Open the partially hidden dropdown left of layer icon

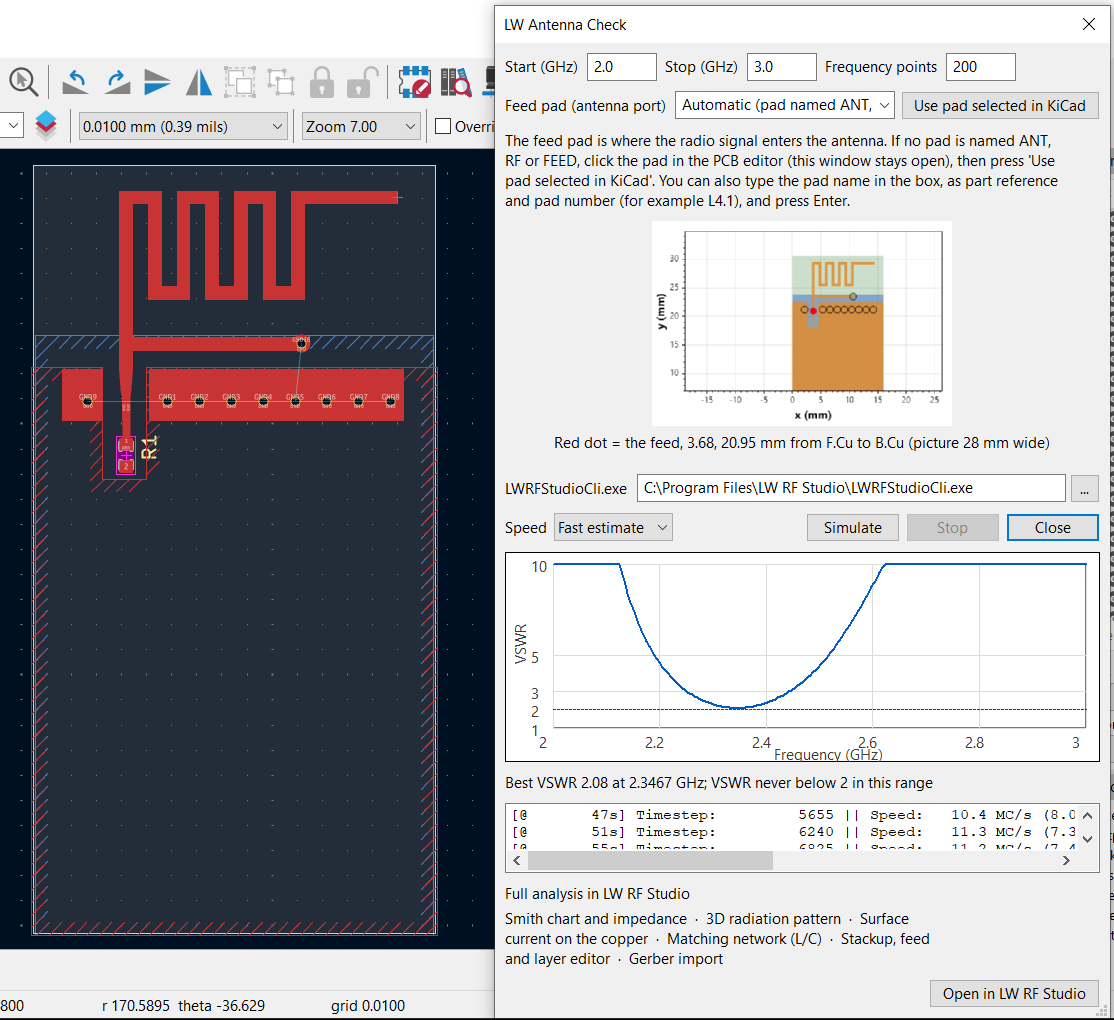click(11, 126)
